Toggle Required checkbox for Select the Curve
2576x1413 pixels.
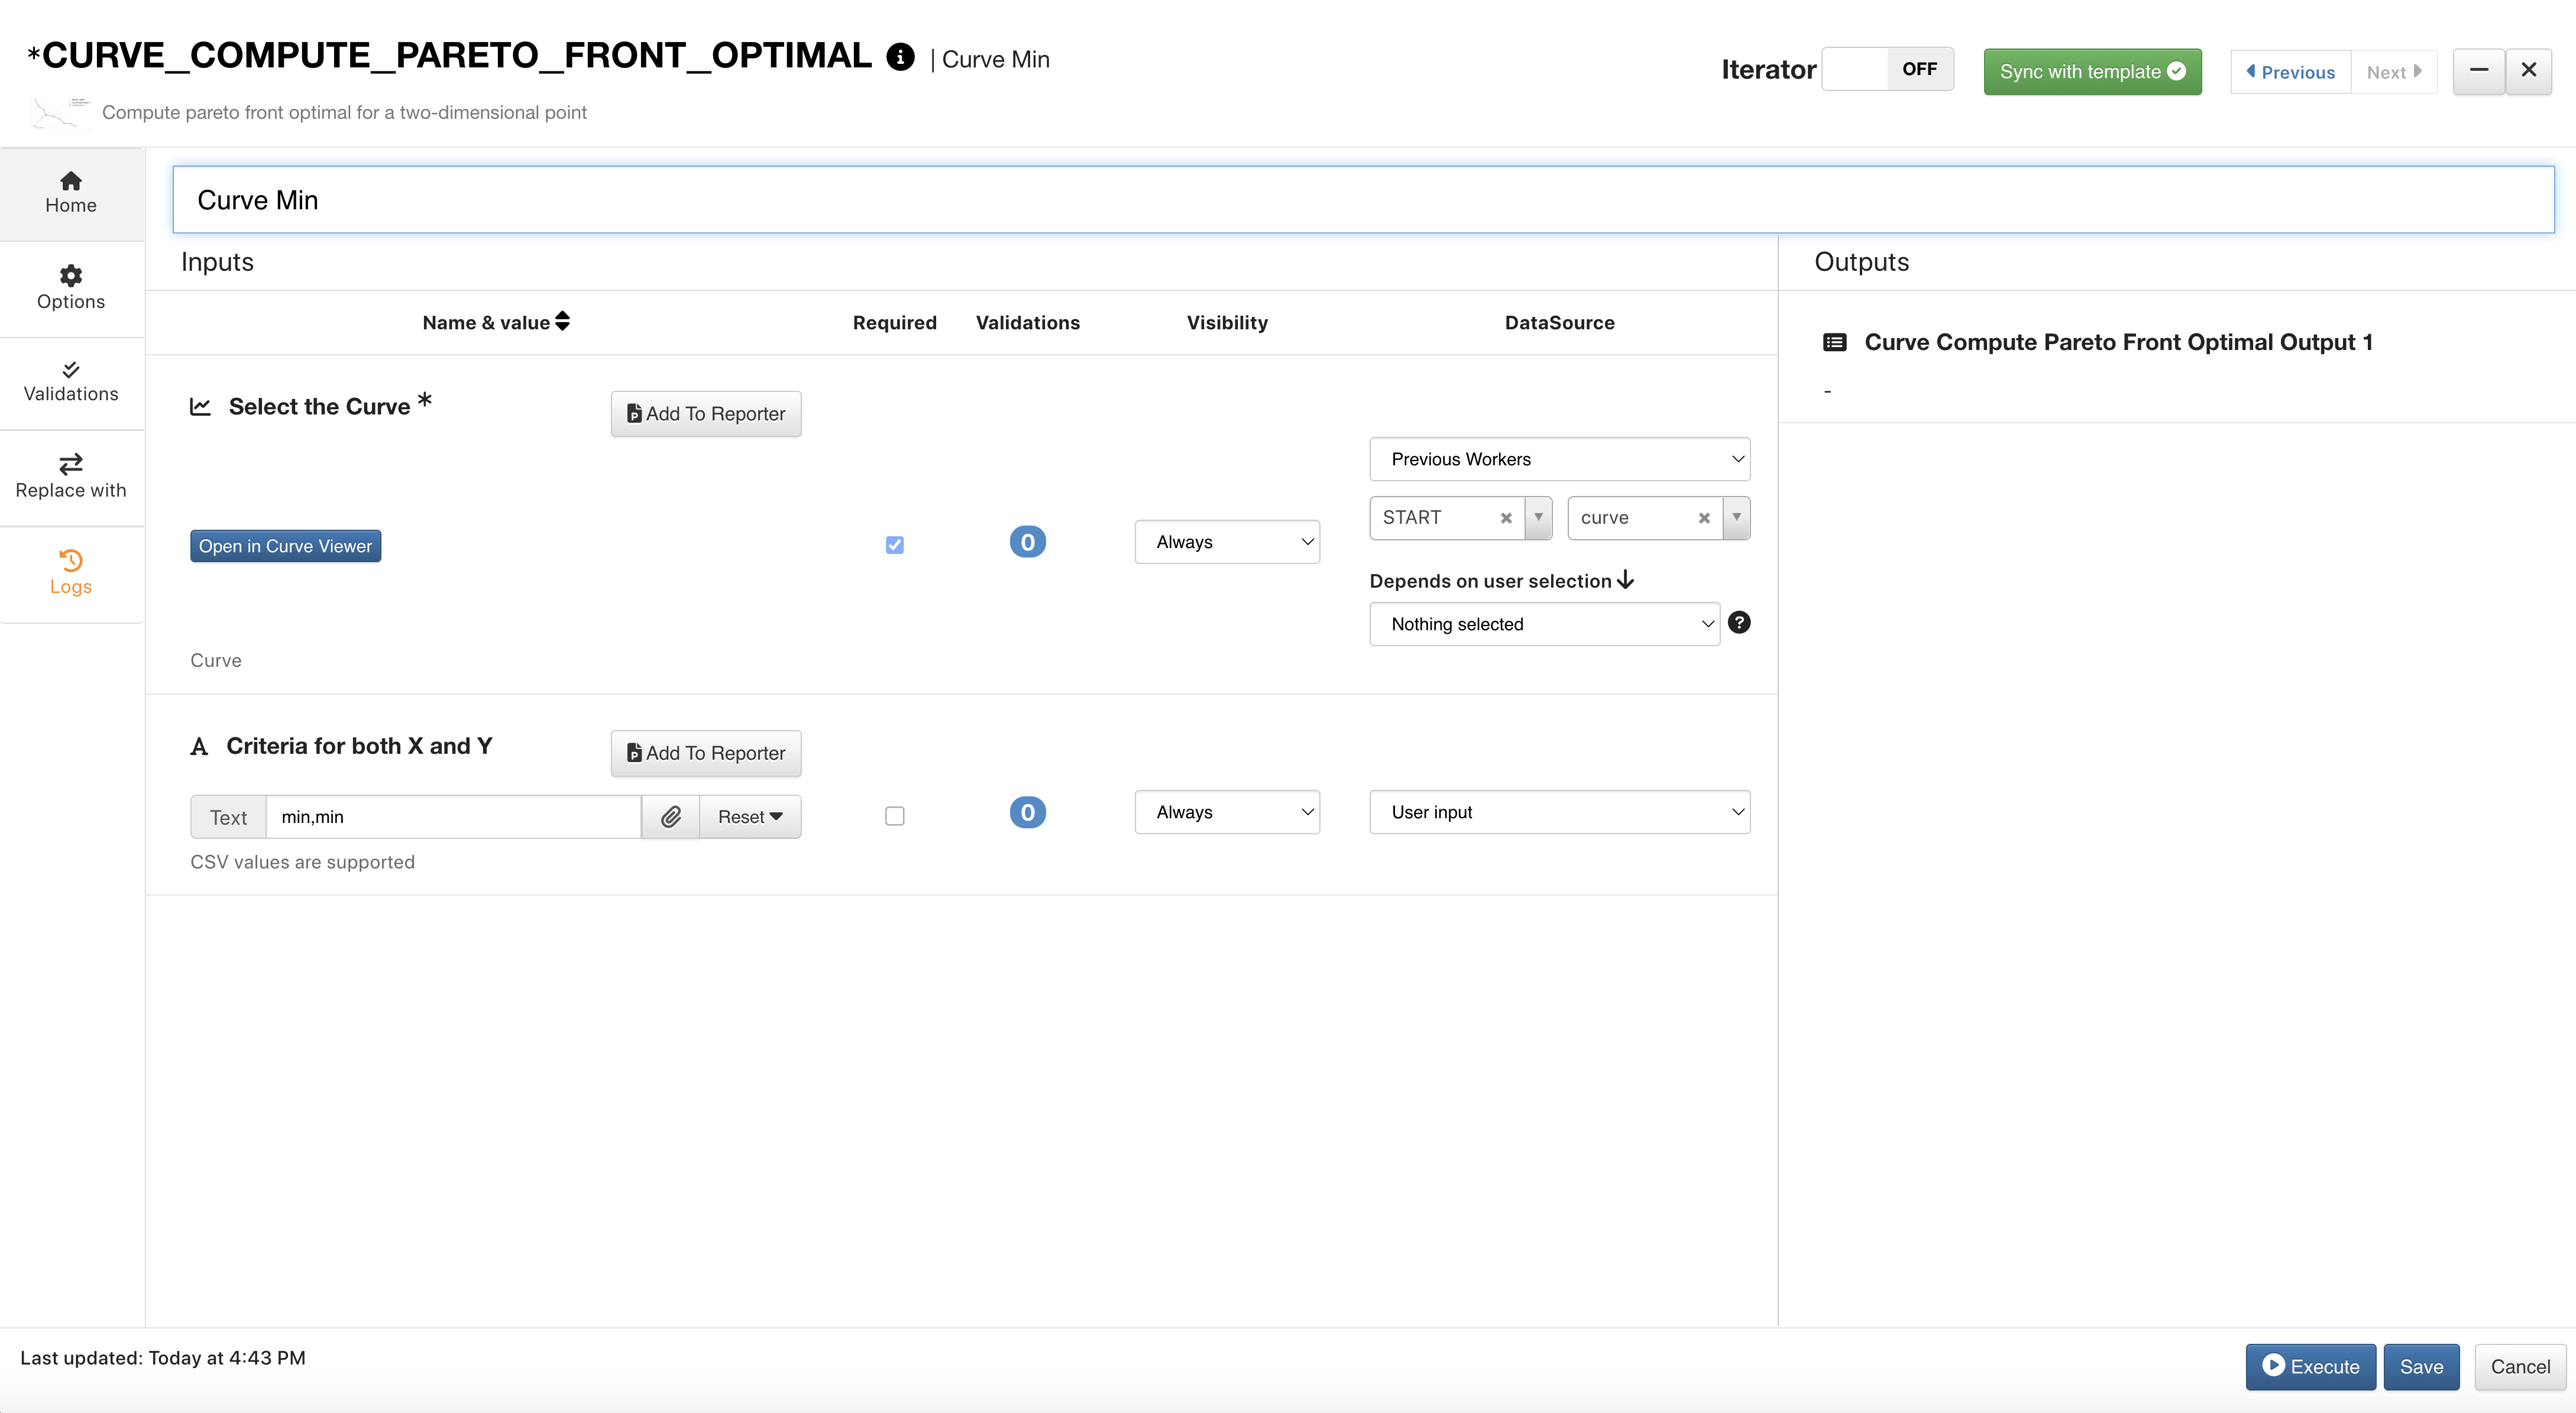895,545
